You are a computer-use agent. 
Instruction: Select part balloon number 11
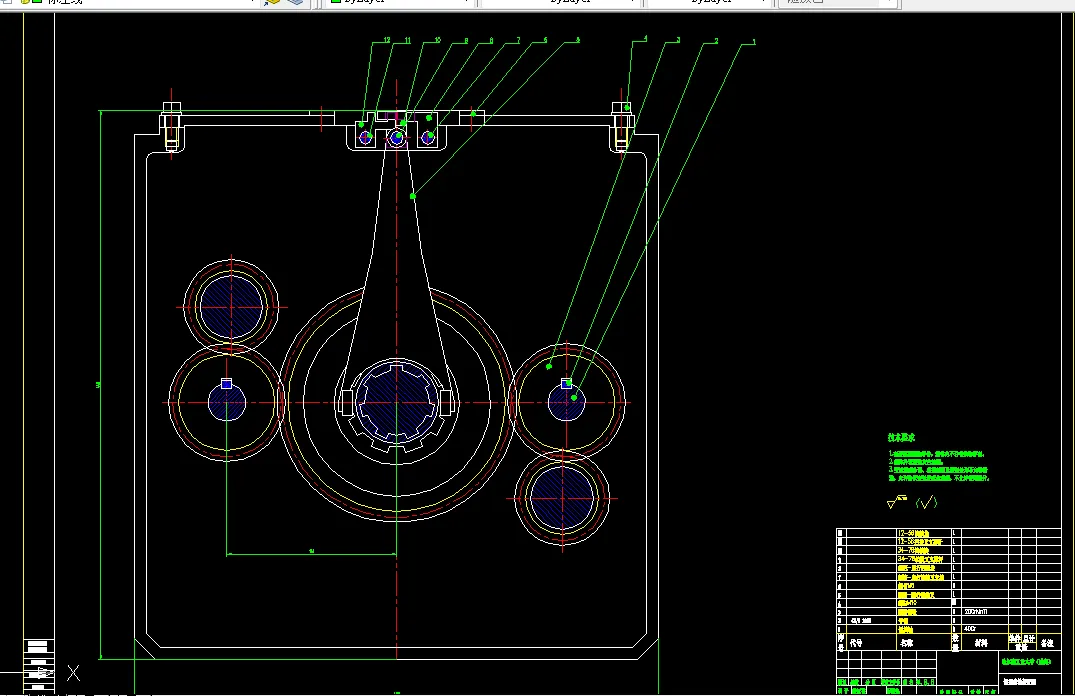(407, 40)
